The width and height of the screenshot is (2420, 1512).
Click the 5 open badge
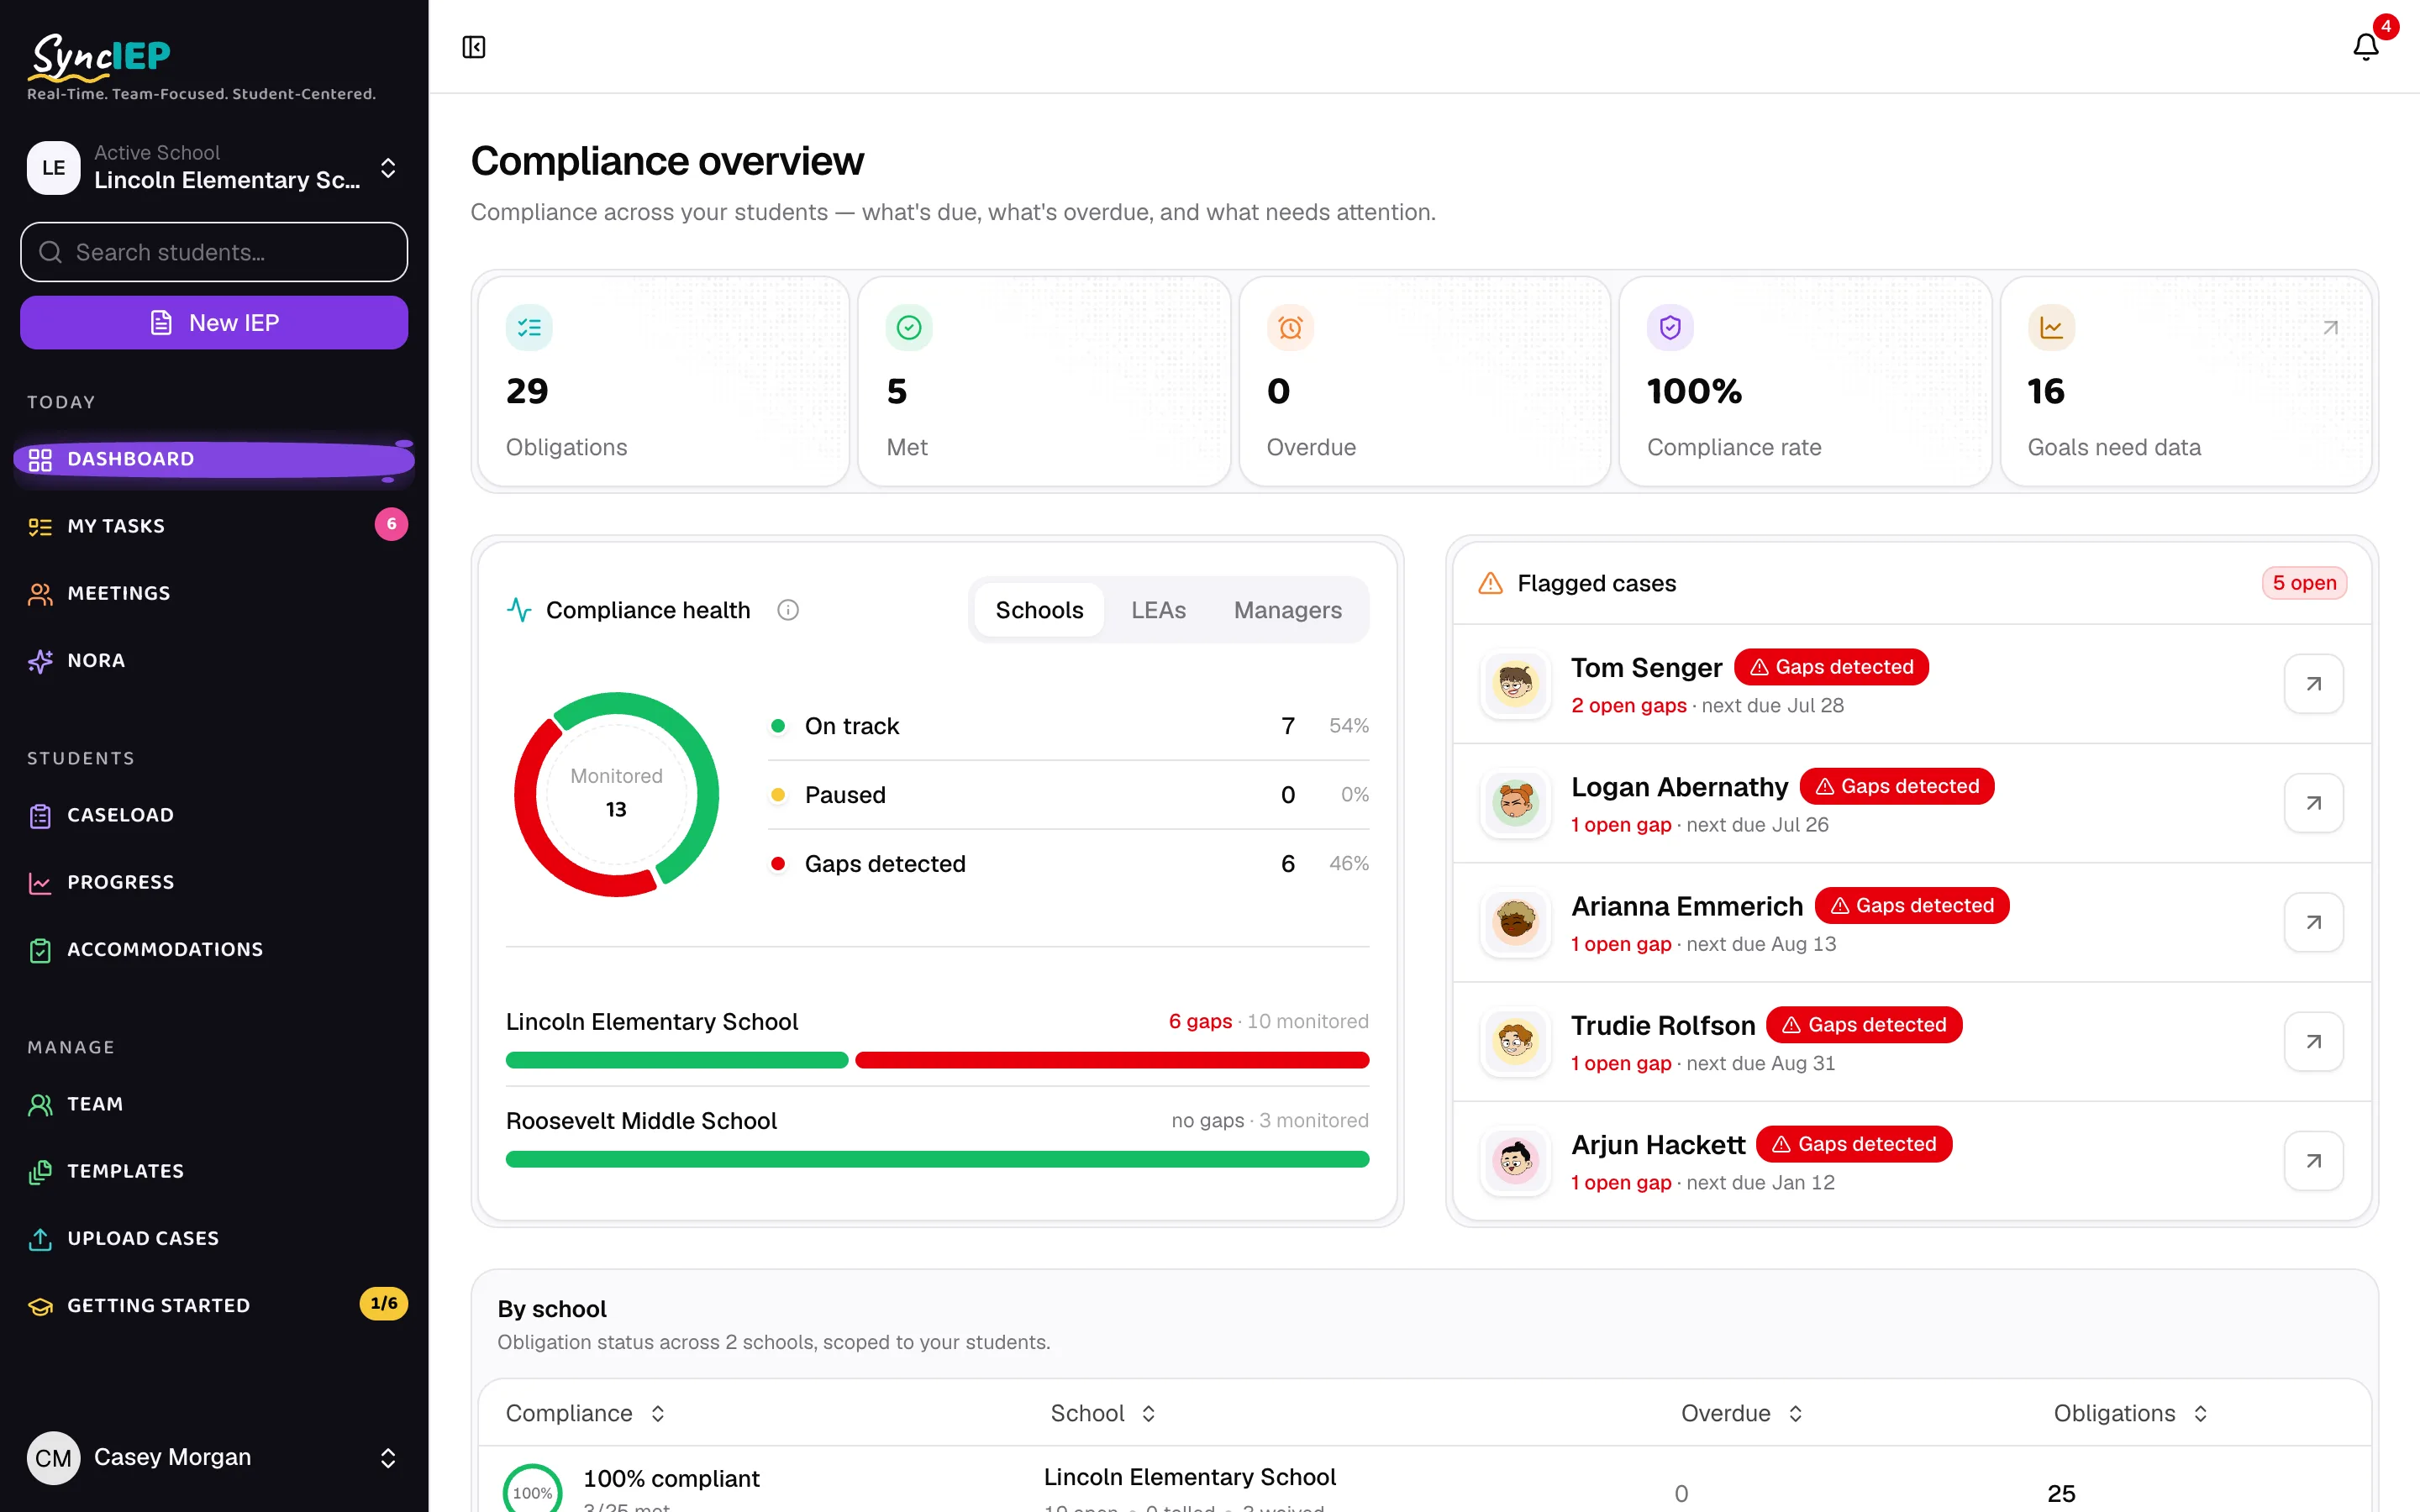(x=2304, y=583)
